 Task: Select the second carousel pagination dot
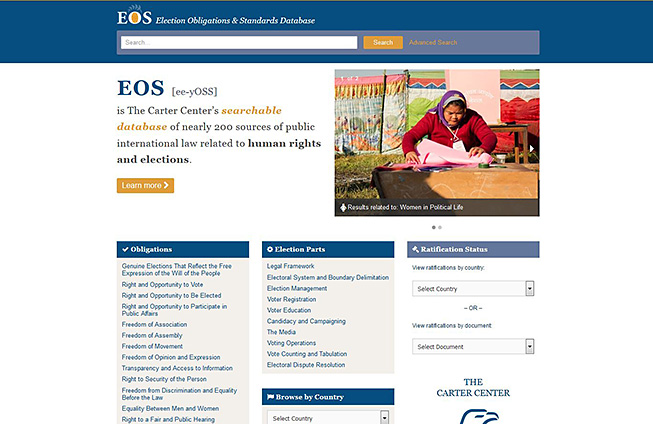440,227
